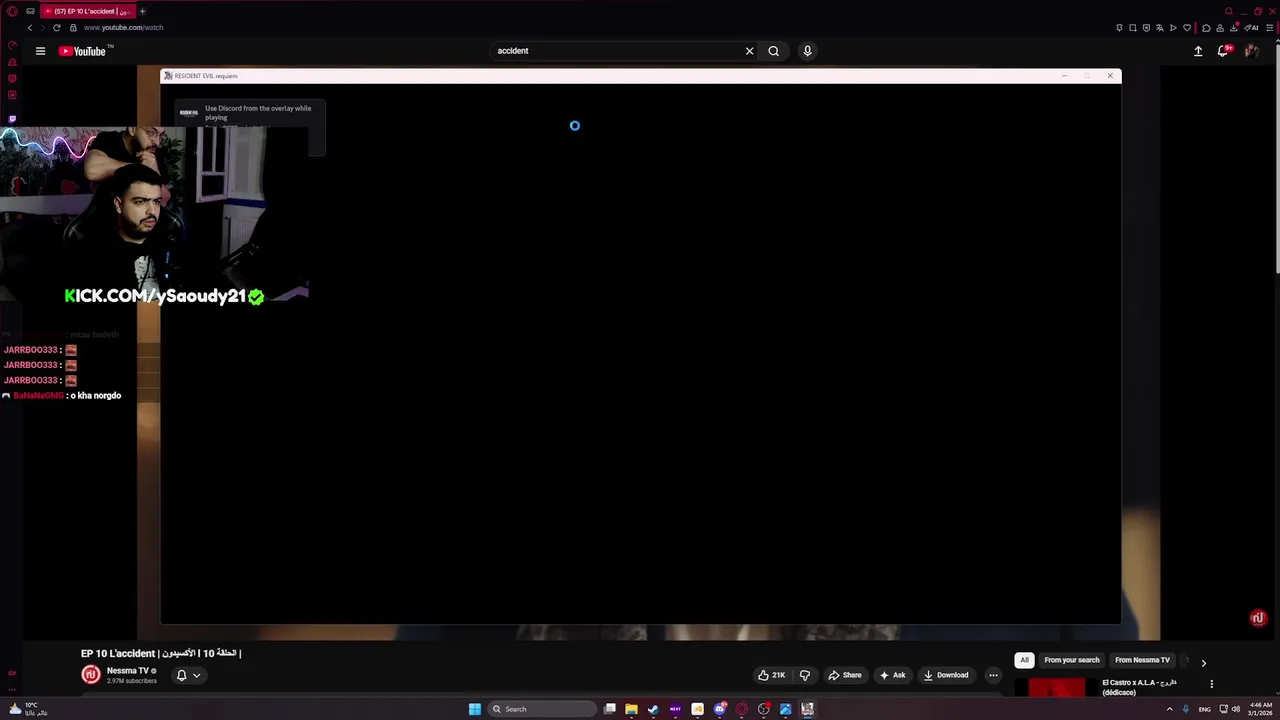Open the taskbar clock showing 4:46 AM
Screen dimensions: 1280x720
(x=1260, y=709)
